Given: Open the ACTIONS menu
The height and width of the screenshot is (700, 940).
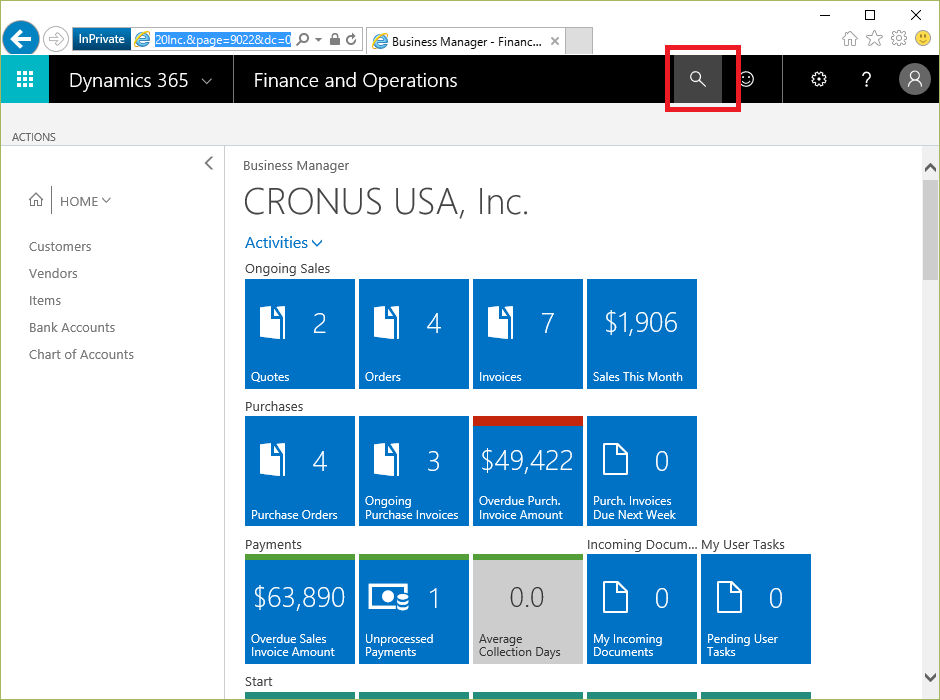Looking at the screenshot, I should (34, 137).
